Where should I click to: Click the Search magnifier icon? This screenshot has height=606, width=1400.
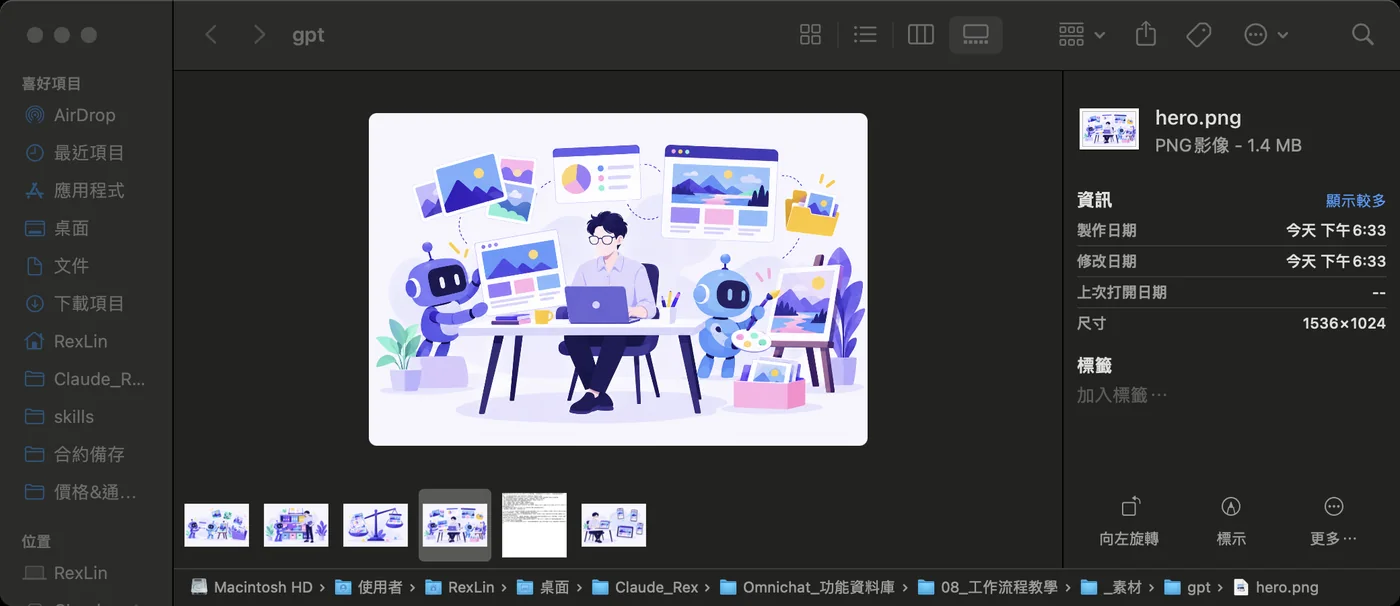tap(1362, 35)
